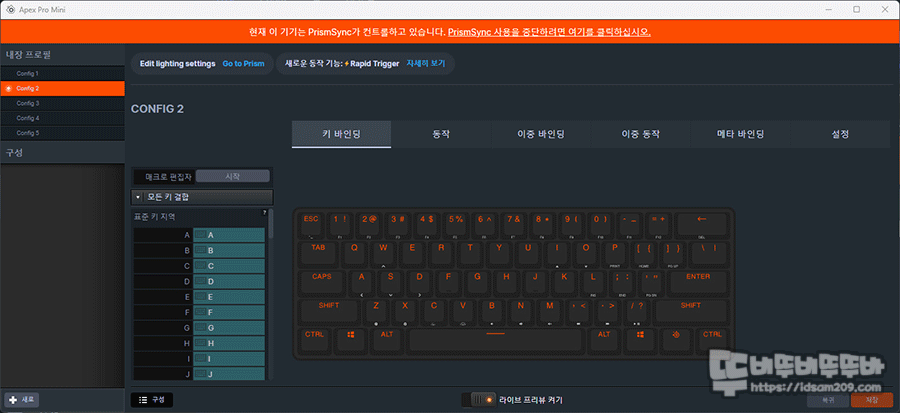Select the TAB key on keyboard
The image size is (900, 413).
point(317,253)
